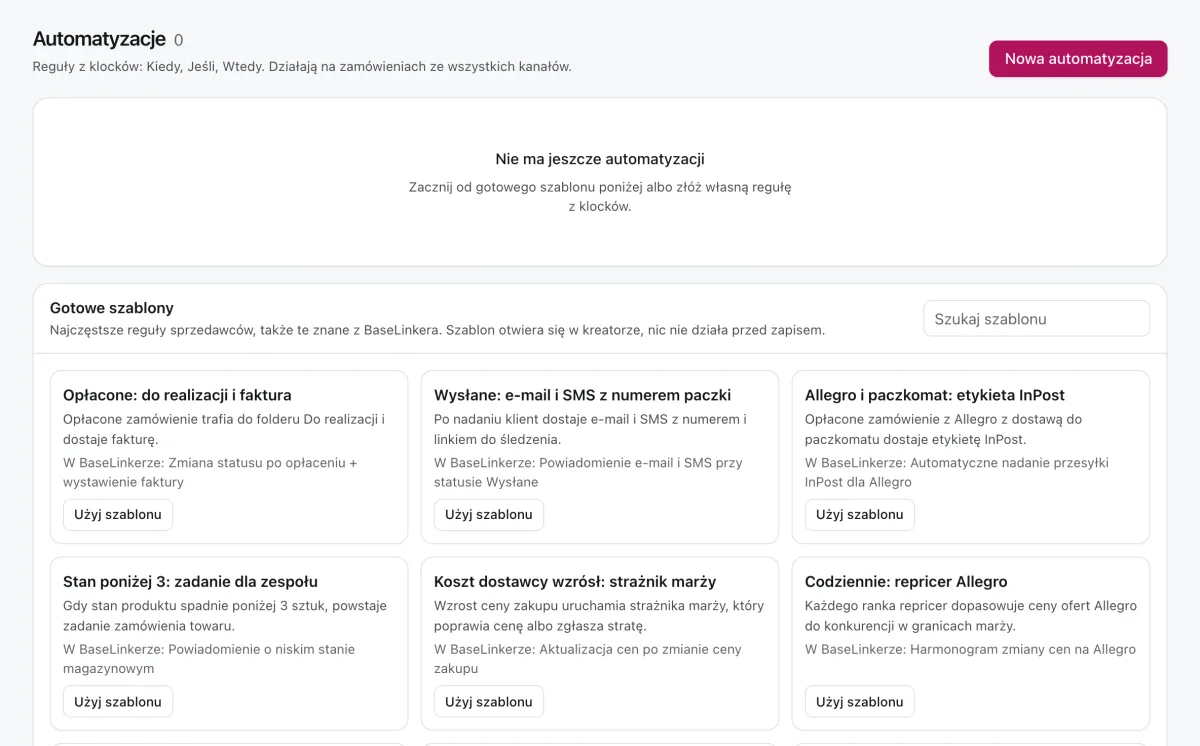Click the title Codziennie: repricer Allegro
The width and height of the screenshot is (1200, 746).
pyautogui.click(x=906, y=582)
